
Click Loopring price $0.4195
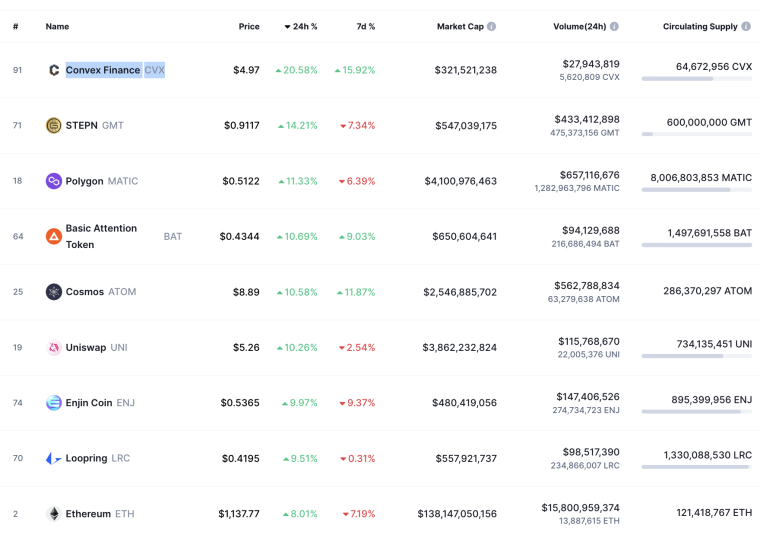[240, 459]
